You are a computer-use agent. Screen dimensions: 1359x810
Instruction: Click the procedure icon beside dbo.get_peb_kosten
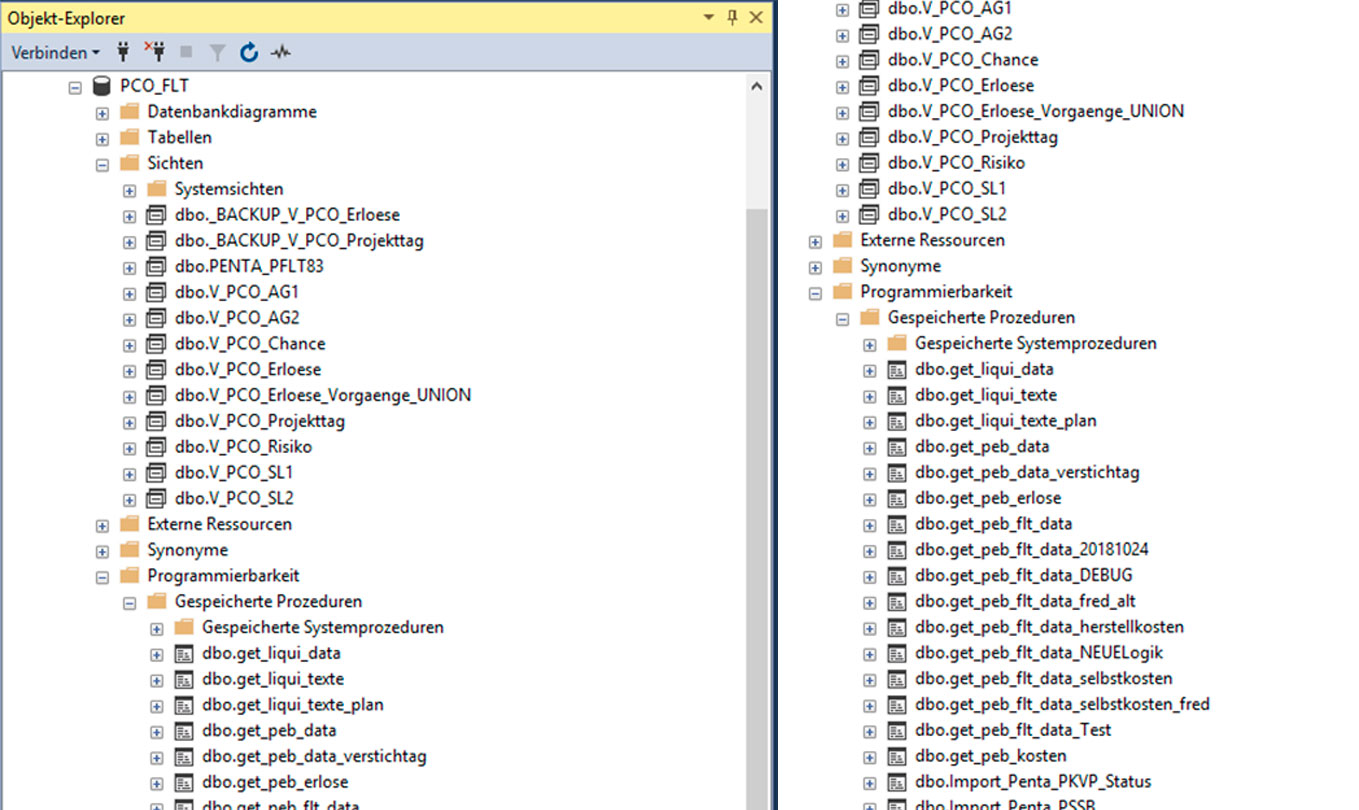coord(896,756)
